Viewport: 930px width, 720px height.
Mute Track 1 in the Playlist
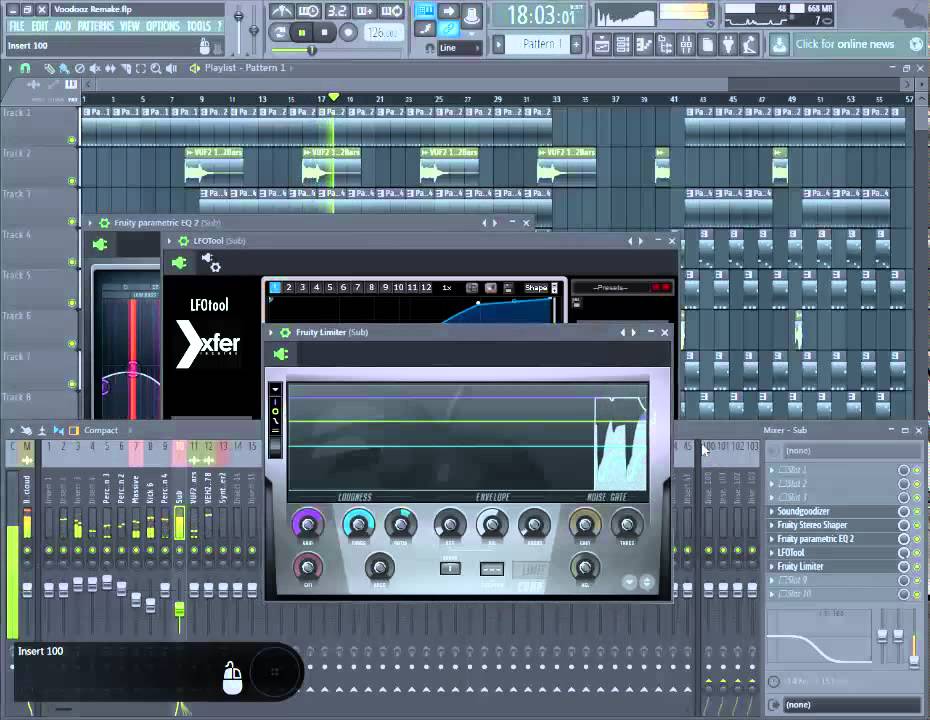(x=72, y=140)
